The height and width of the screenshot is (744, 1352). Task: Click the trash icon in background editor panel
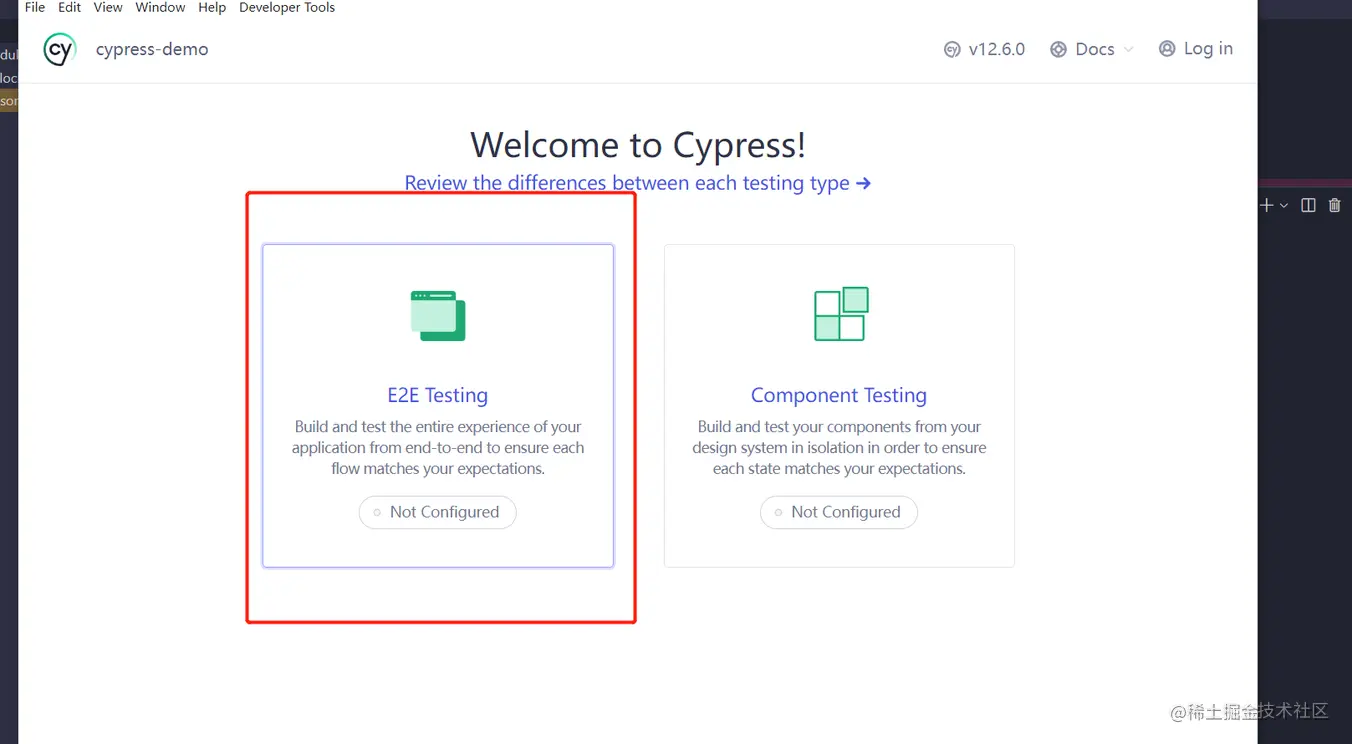tap(1334, 205)
